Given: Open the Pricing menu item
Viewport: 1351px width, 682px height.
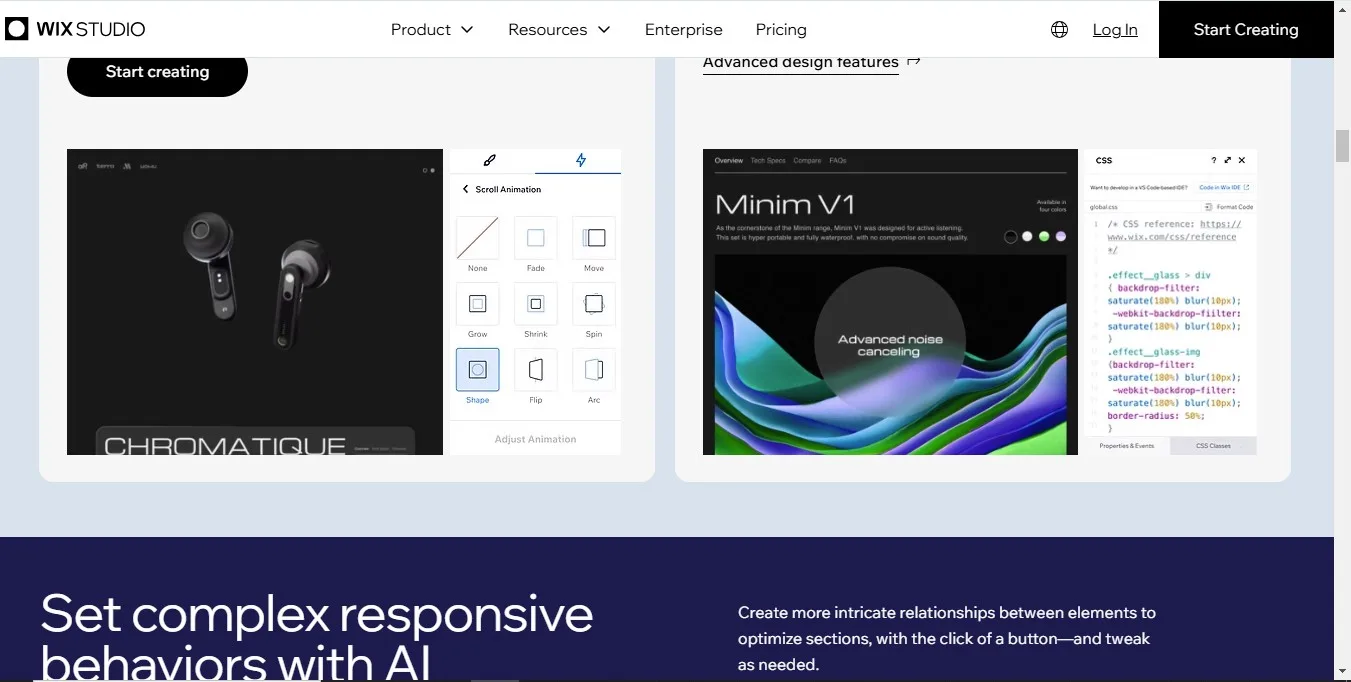Looking at the screenshot, I should (781, 29).
